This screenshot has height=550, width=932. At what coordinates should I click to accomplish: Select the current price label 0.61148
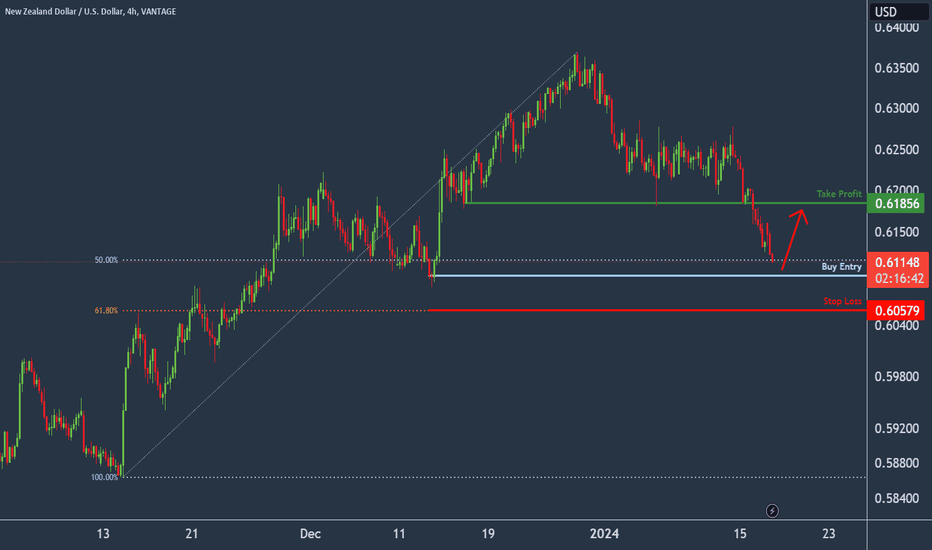point(897,262)
